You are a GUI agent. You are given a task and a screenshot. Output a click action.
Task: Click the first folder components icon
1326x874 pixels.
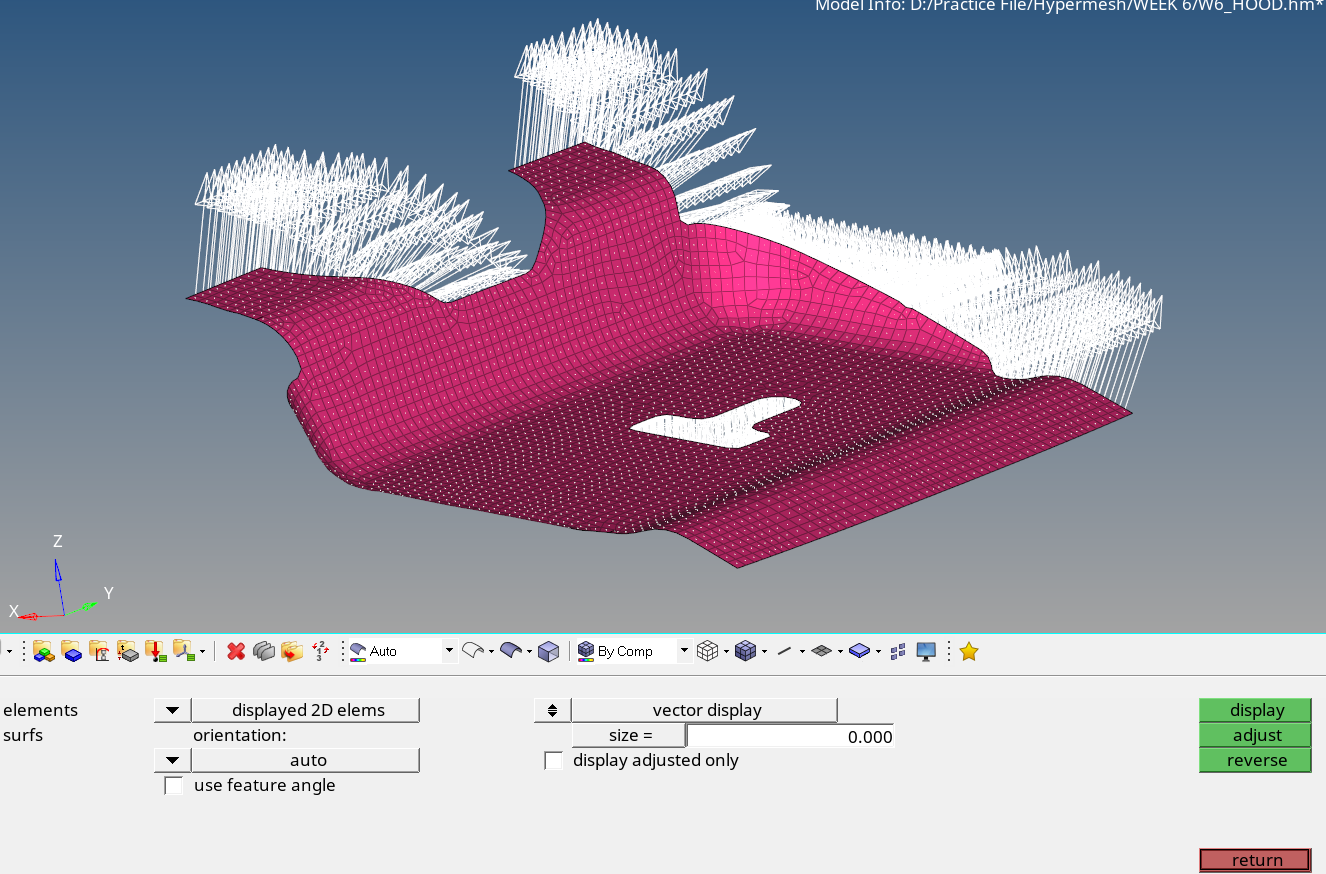(43, 651)
